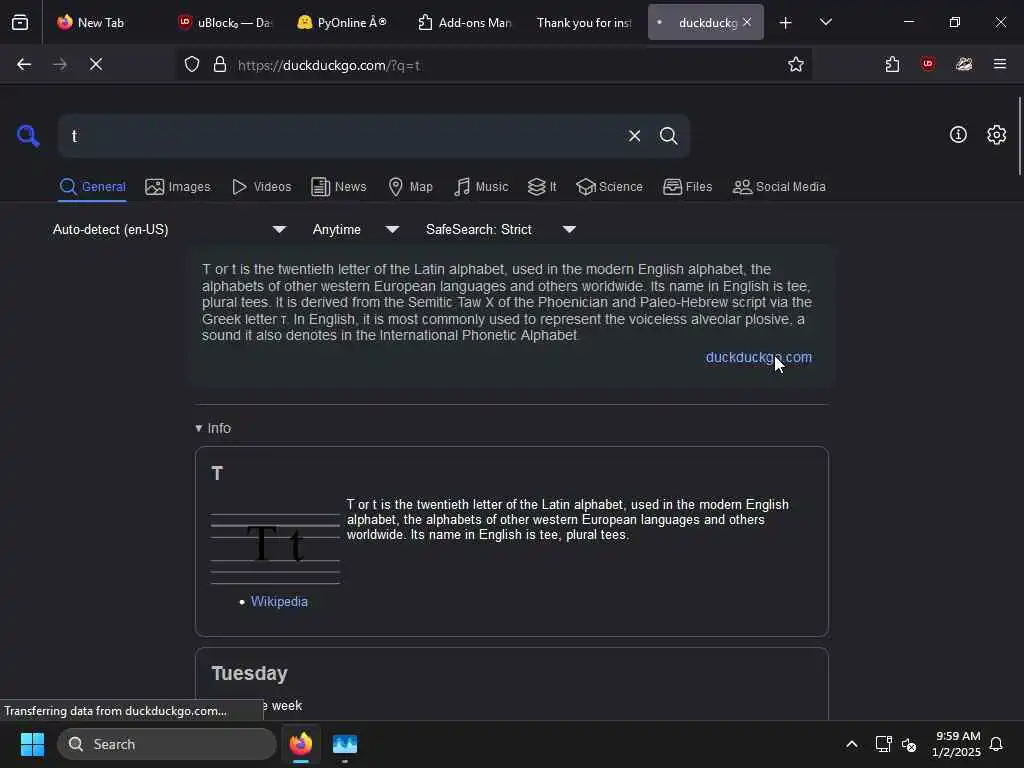The width and height of the screenshot is (1024, 768).
Task: Select the Science search category
Action: coord(609,187)
